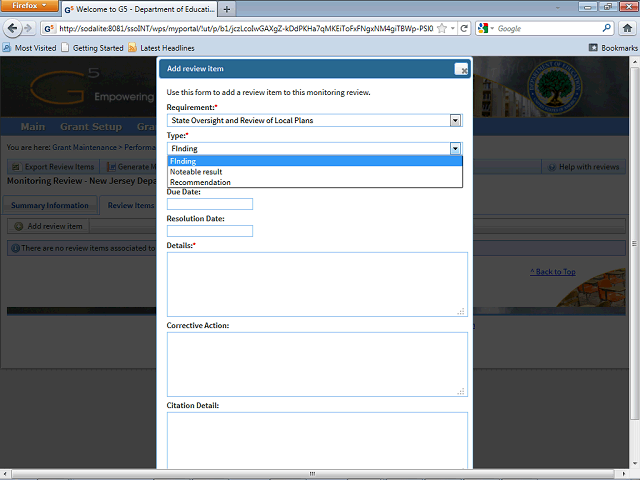The height and width of the screenshot is (480, 640).
Task: Click Add review item button
Action: pos(49,226)
